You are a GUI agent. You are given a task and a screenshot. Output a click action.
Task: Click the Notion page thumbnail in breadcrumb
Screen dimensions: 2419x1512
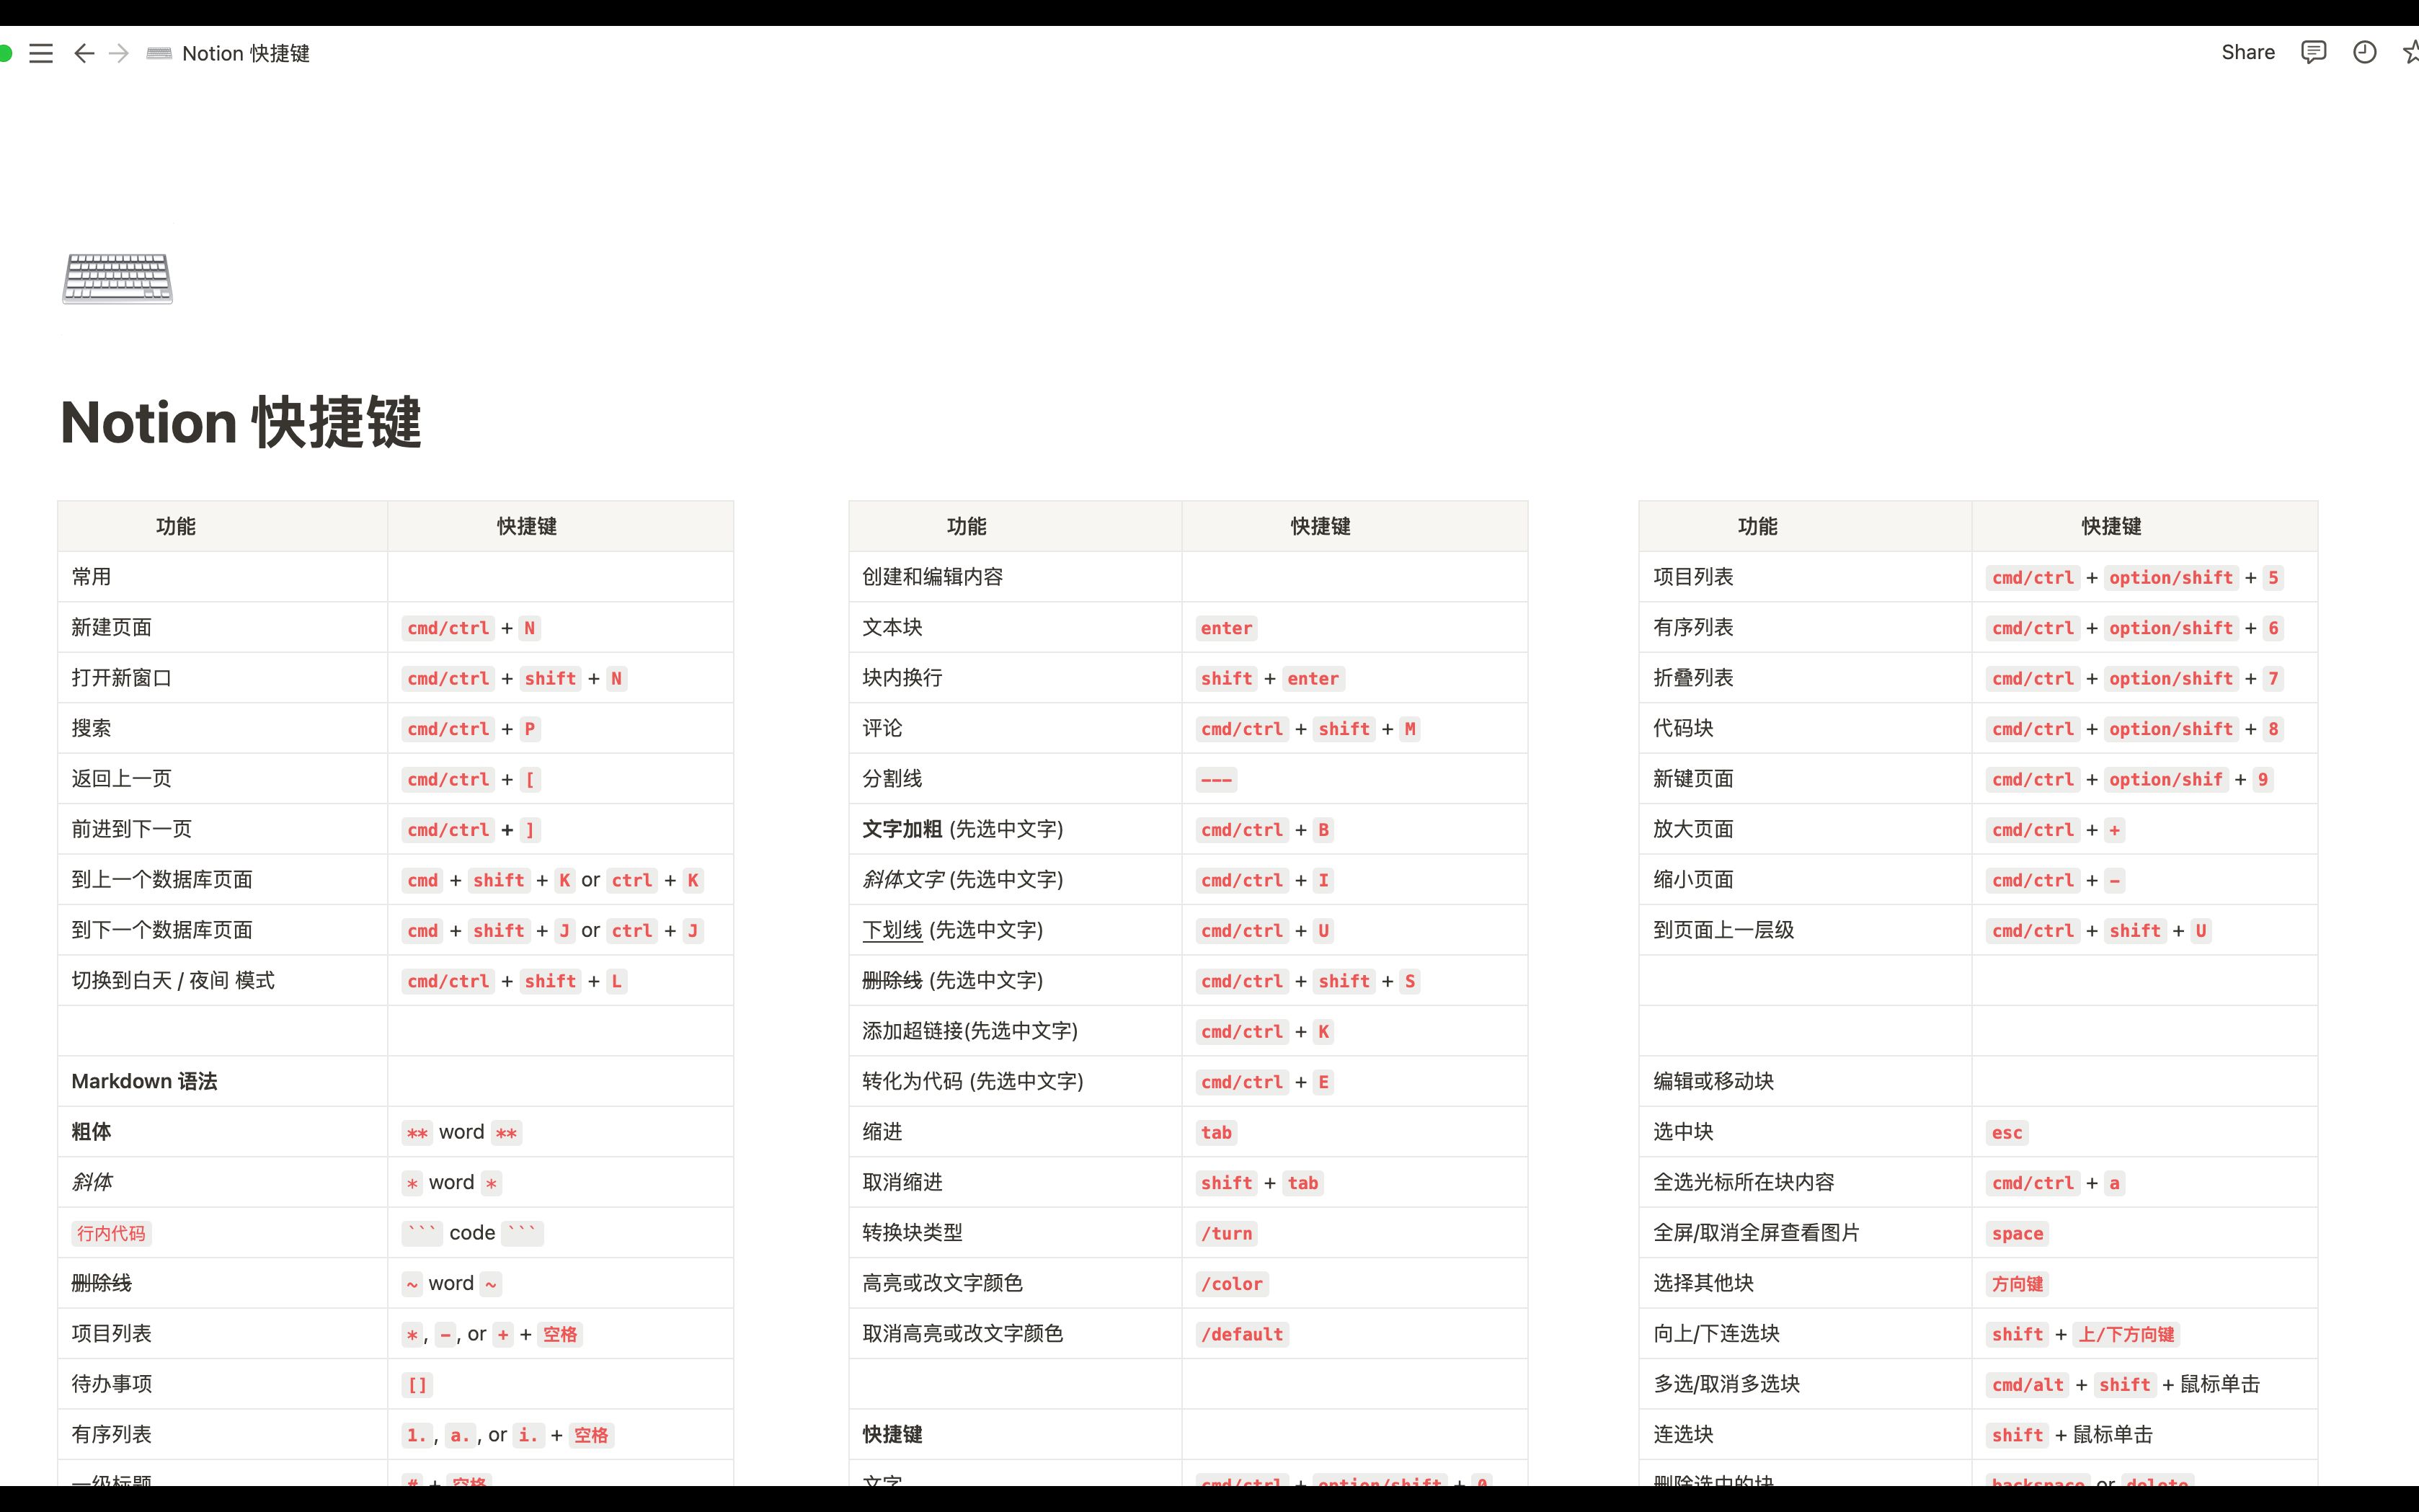click(x=159, y=53)
